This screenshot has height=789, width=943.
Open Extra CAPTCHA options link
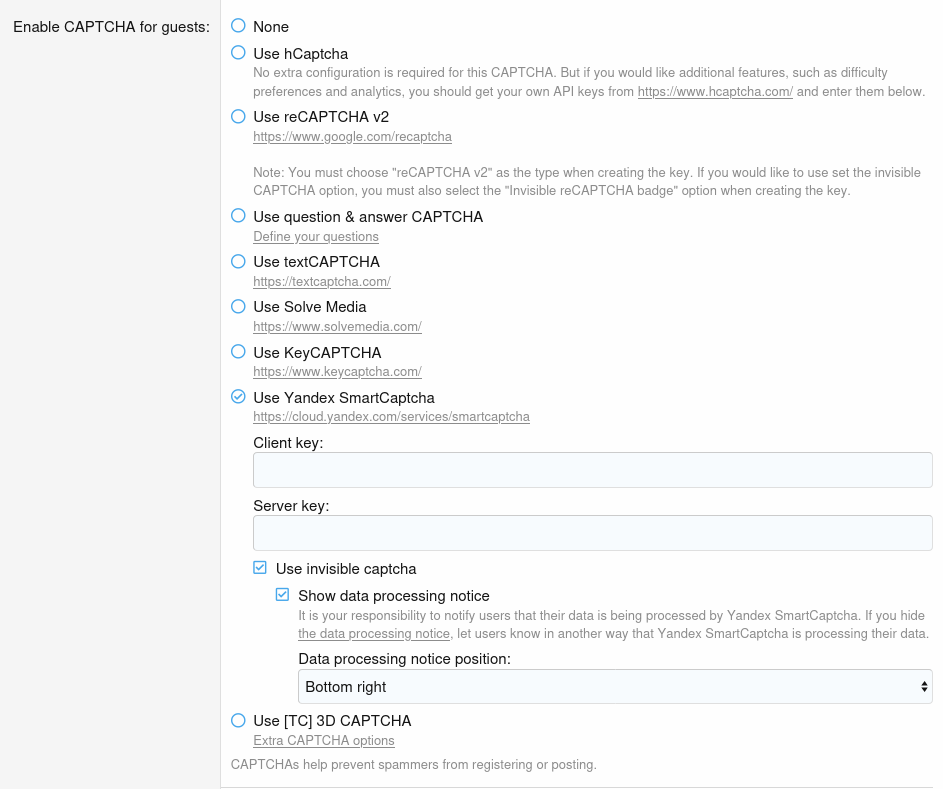pos(324,741)
